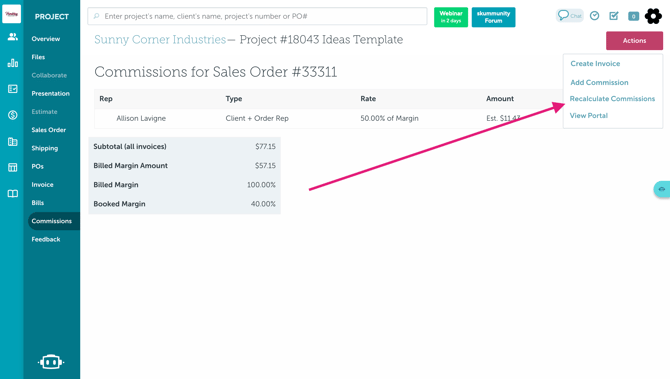Click the Amount column header
Screen dimensions: 670x379
click(500, 99)
